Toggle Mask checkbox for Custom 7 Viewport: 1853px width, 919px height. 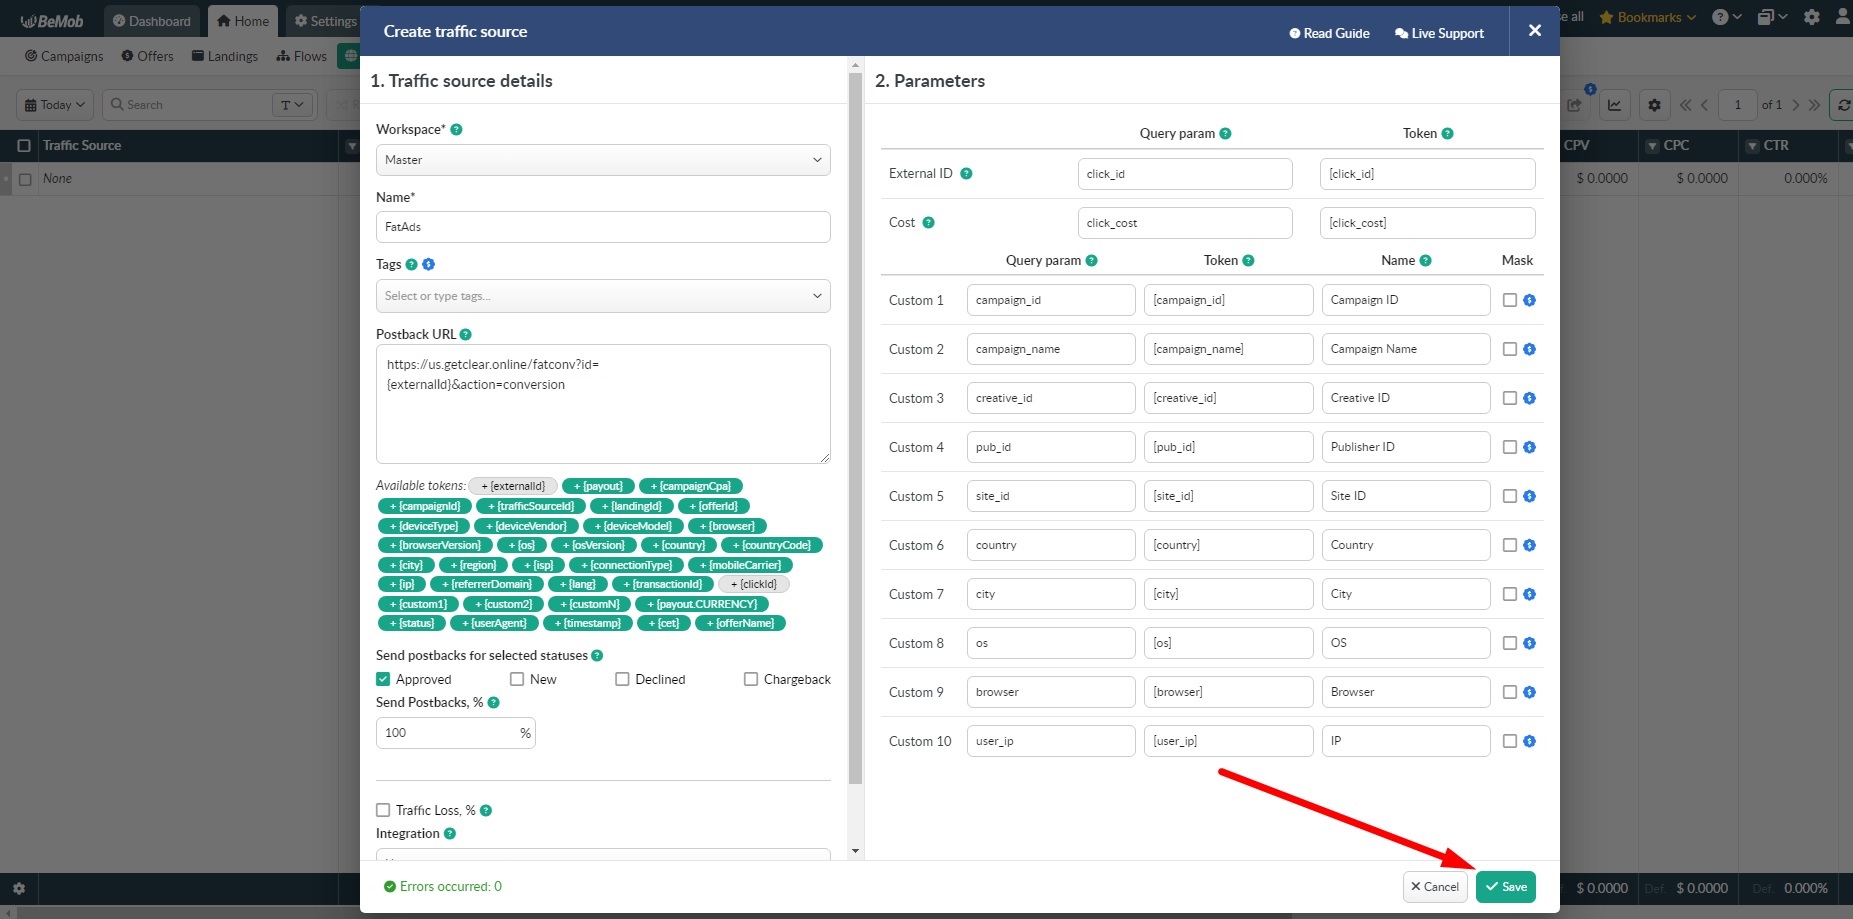(x=1510, y=594)
